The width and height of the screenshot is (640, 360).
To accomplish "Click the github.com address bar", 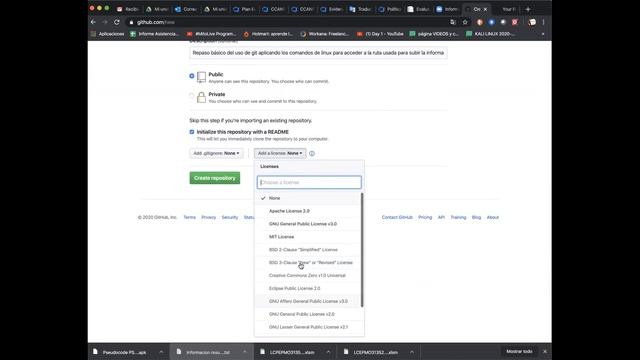I will (286, 22).
